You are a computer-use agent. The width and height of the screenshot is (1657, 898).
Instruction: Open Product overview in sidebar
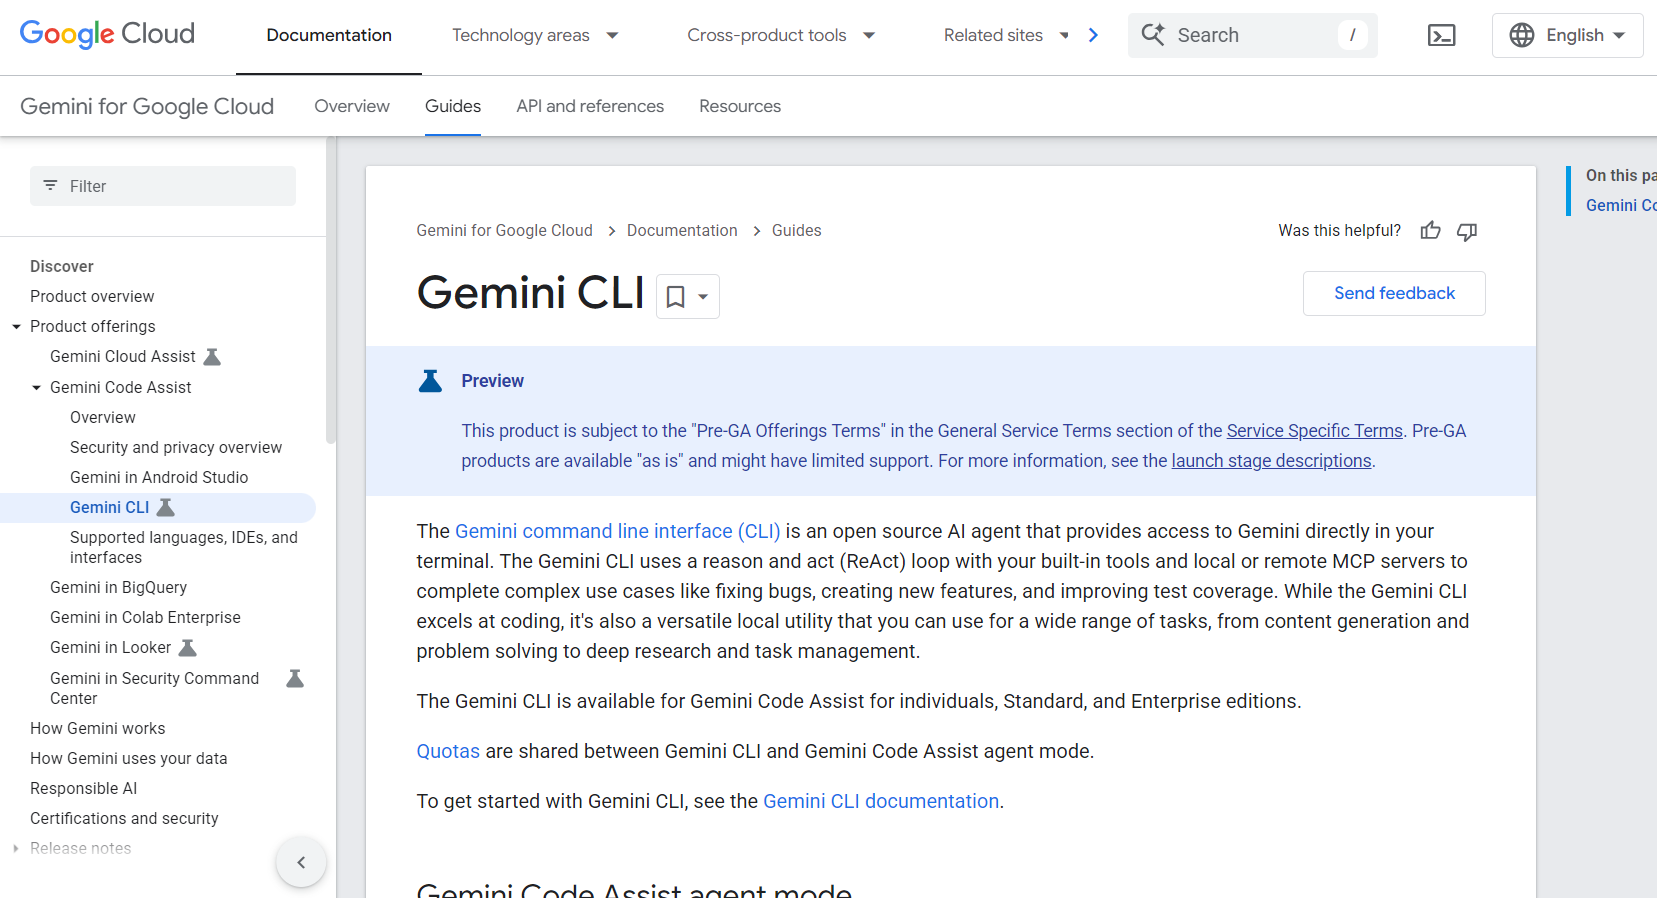(x=92, y=297)
